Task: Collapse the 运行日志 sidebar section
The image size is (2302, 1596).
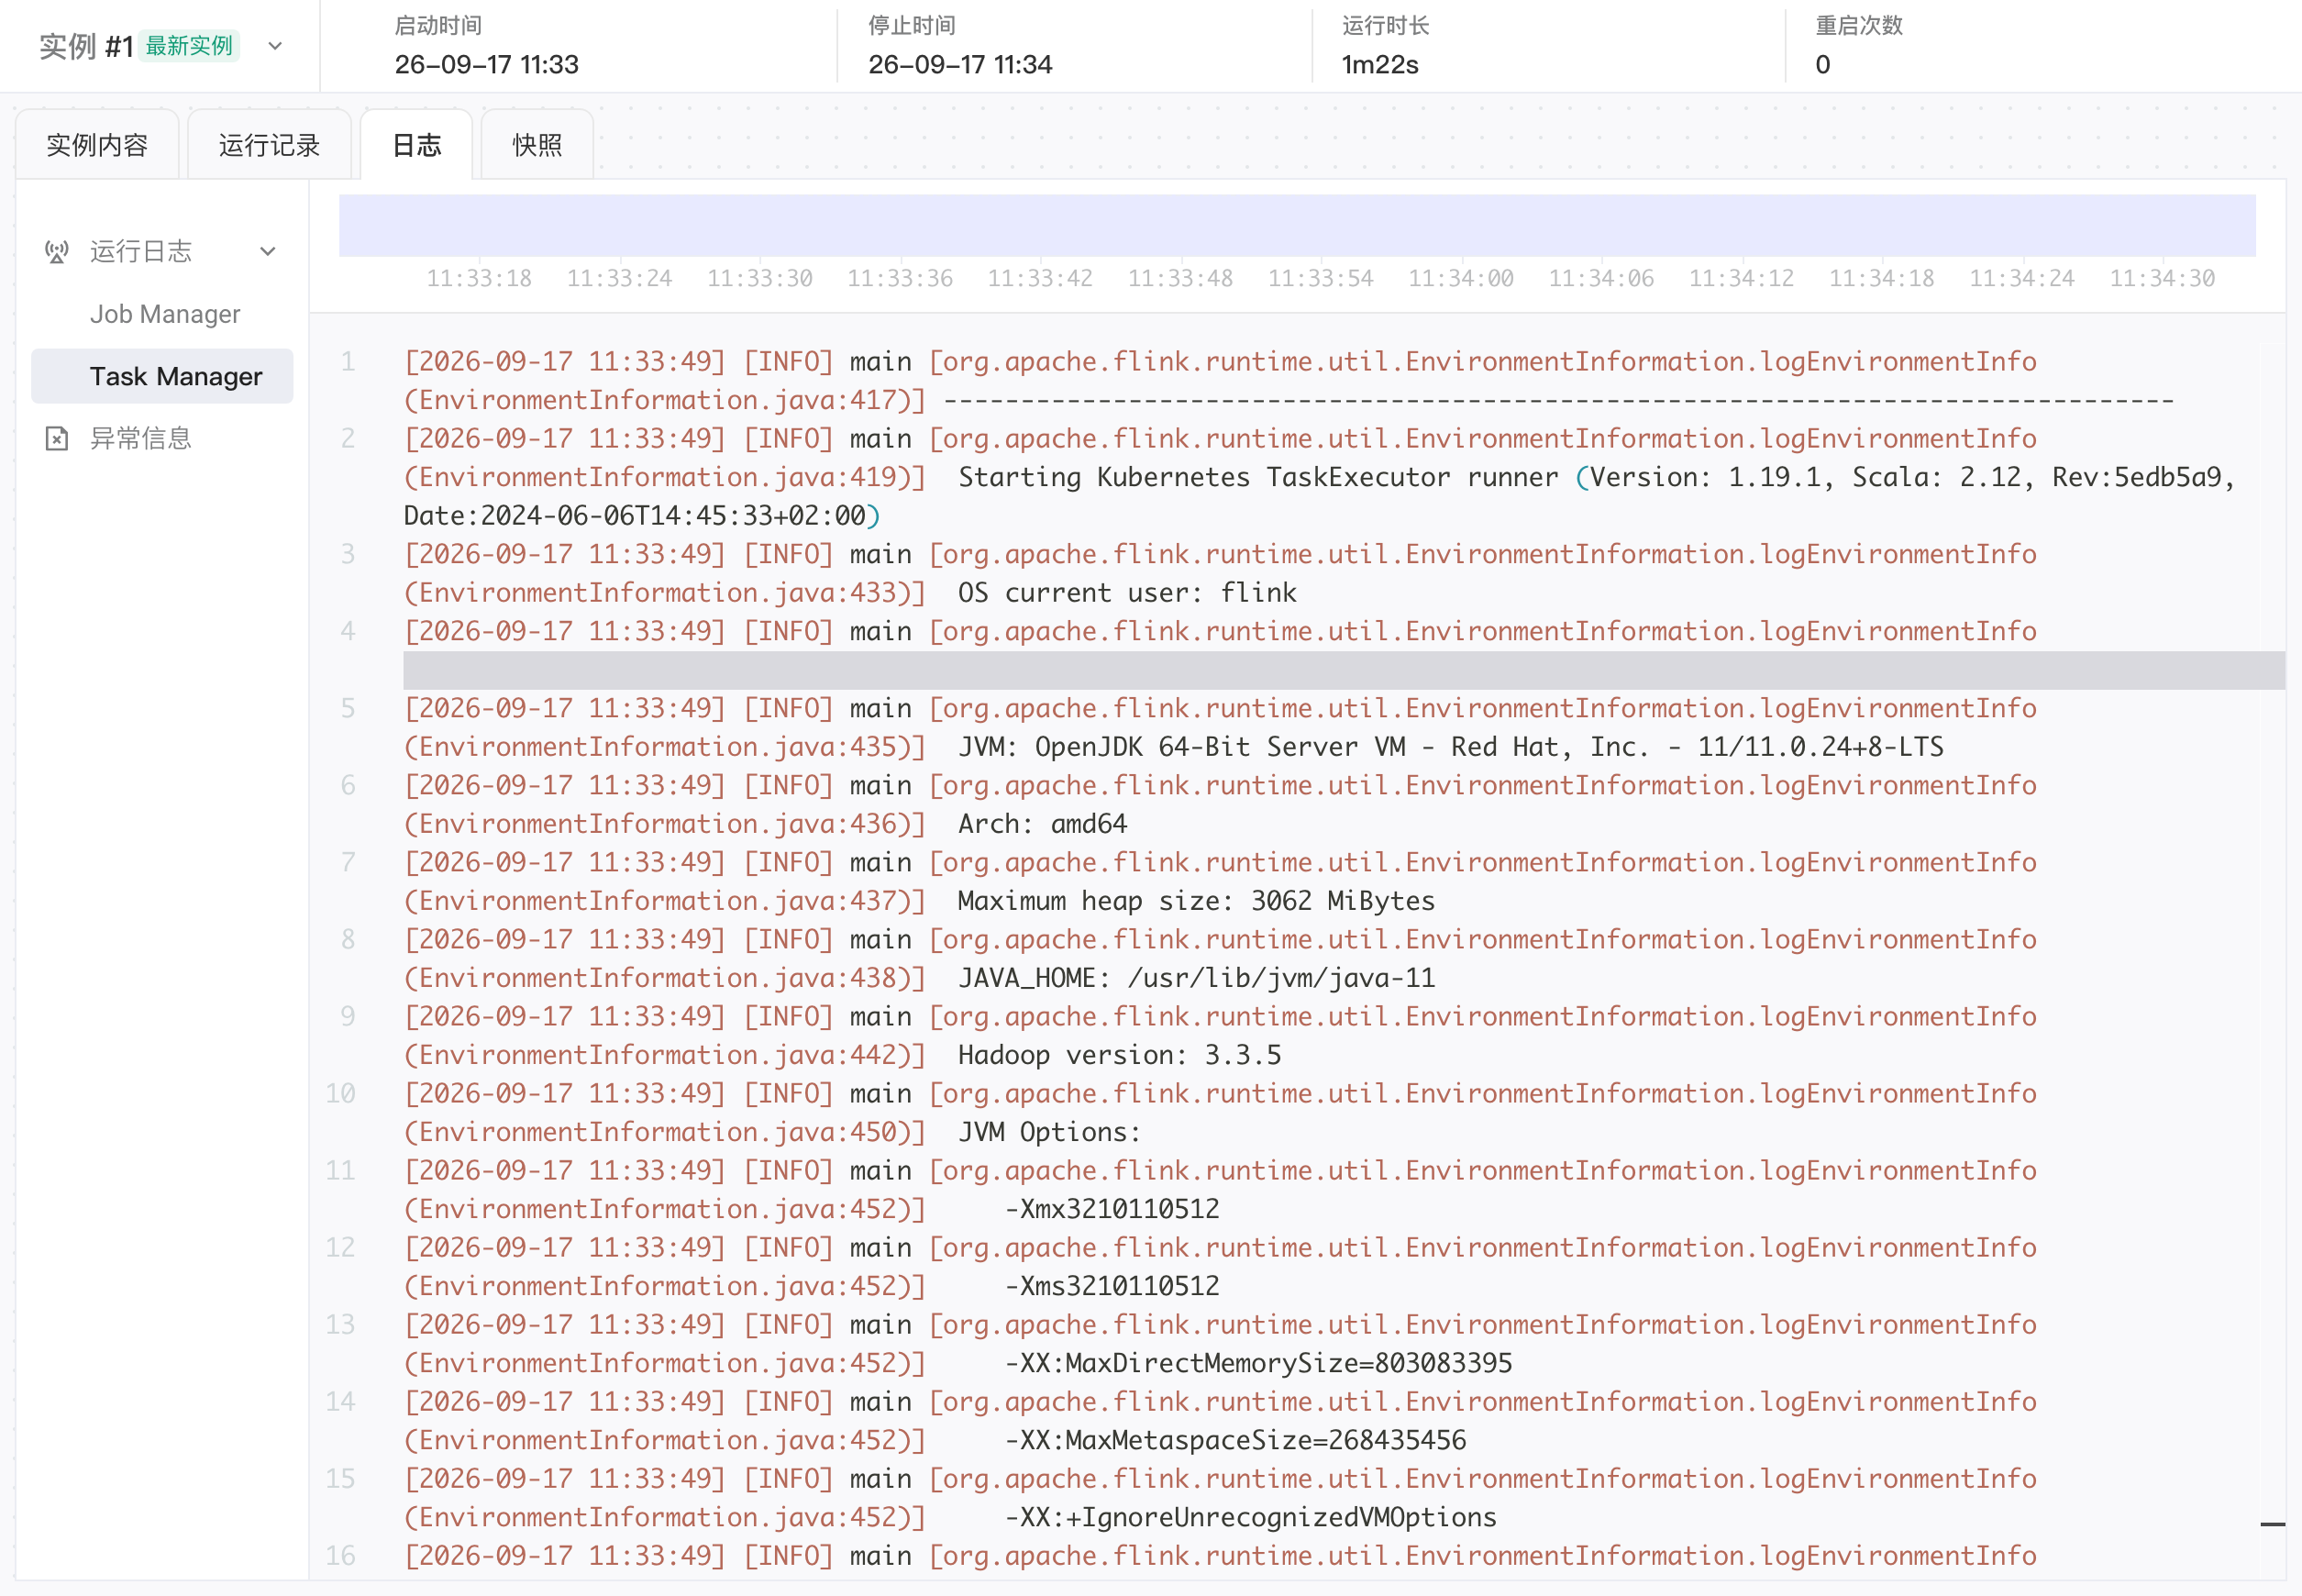Action: click(x=267, y=252)
